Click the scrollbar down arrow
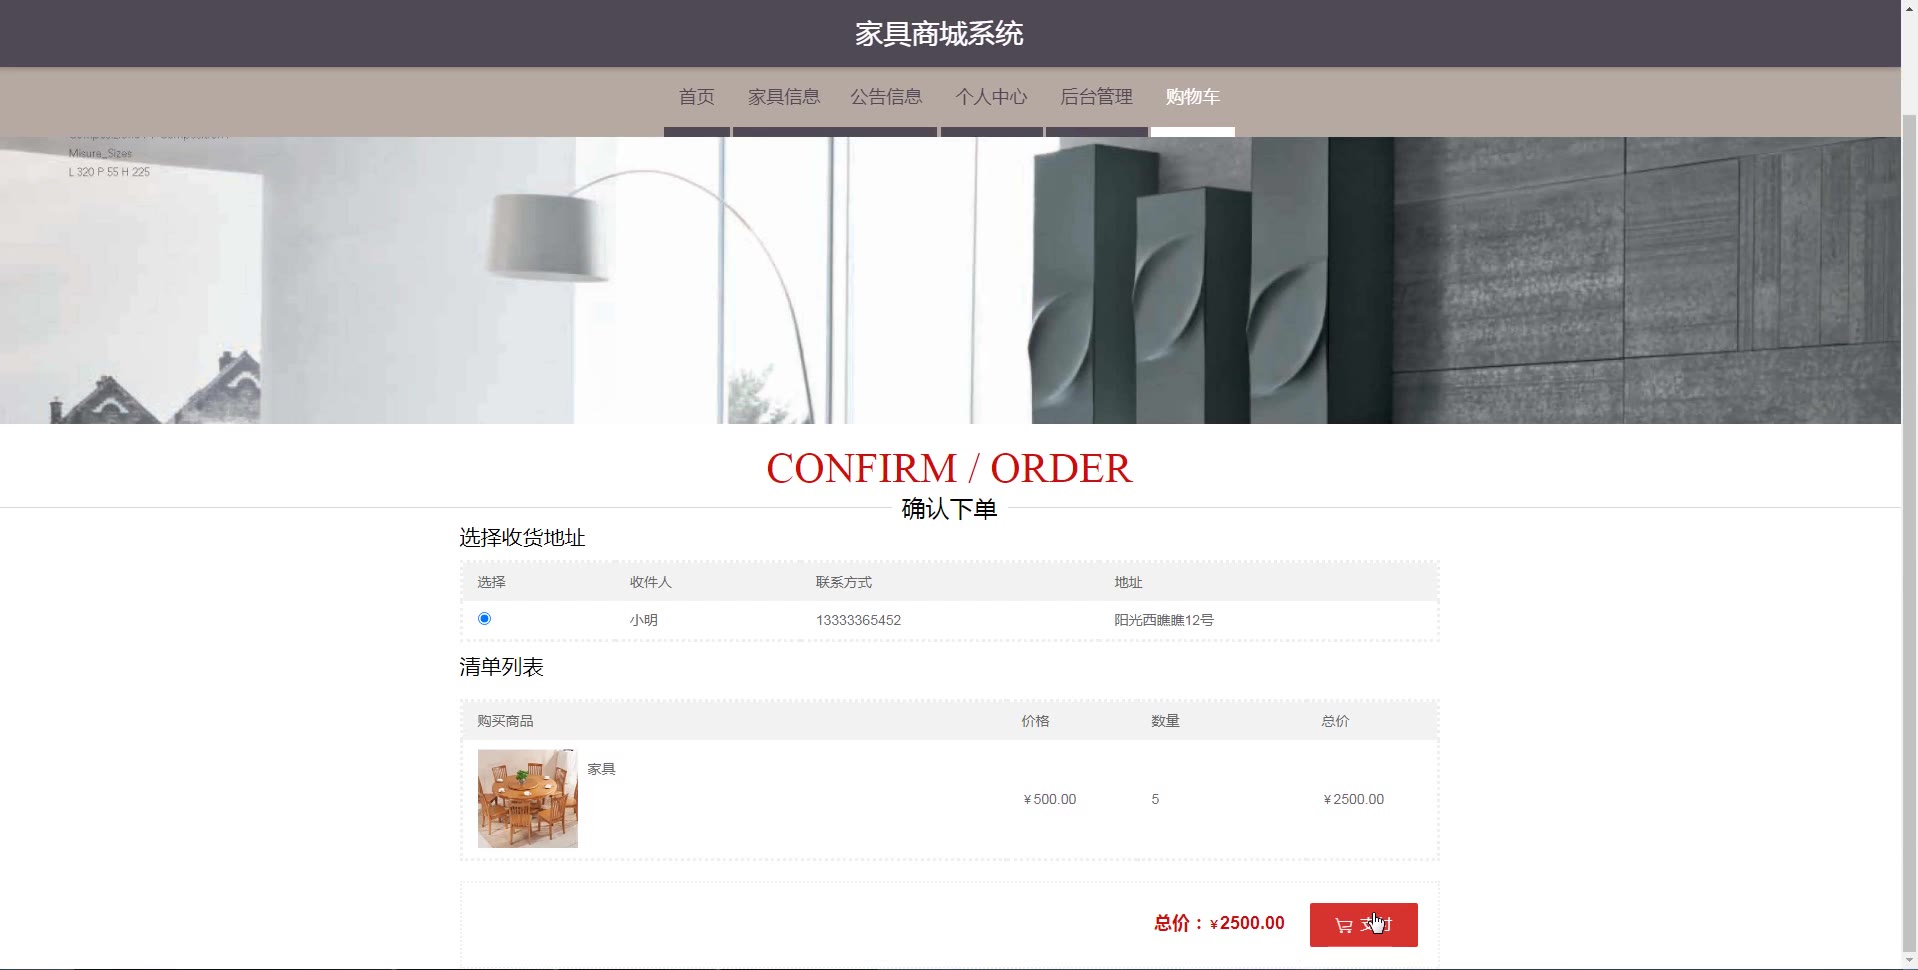Viewport: 1918px width, 970px height. pyautogui.click(x=1909, y=963)
